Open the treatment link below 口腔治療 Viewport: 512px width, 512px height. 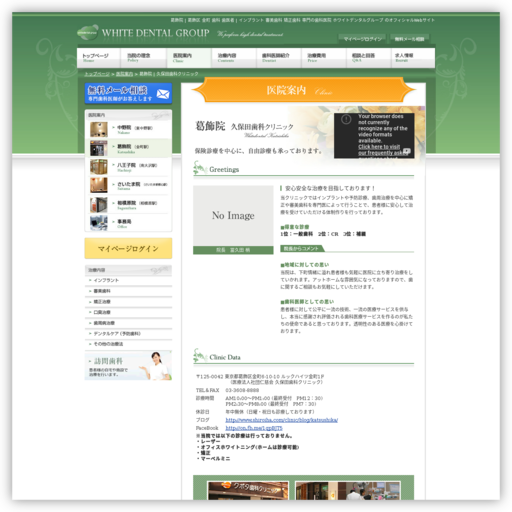click(128, 323)
